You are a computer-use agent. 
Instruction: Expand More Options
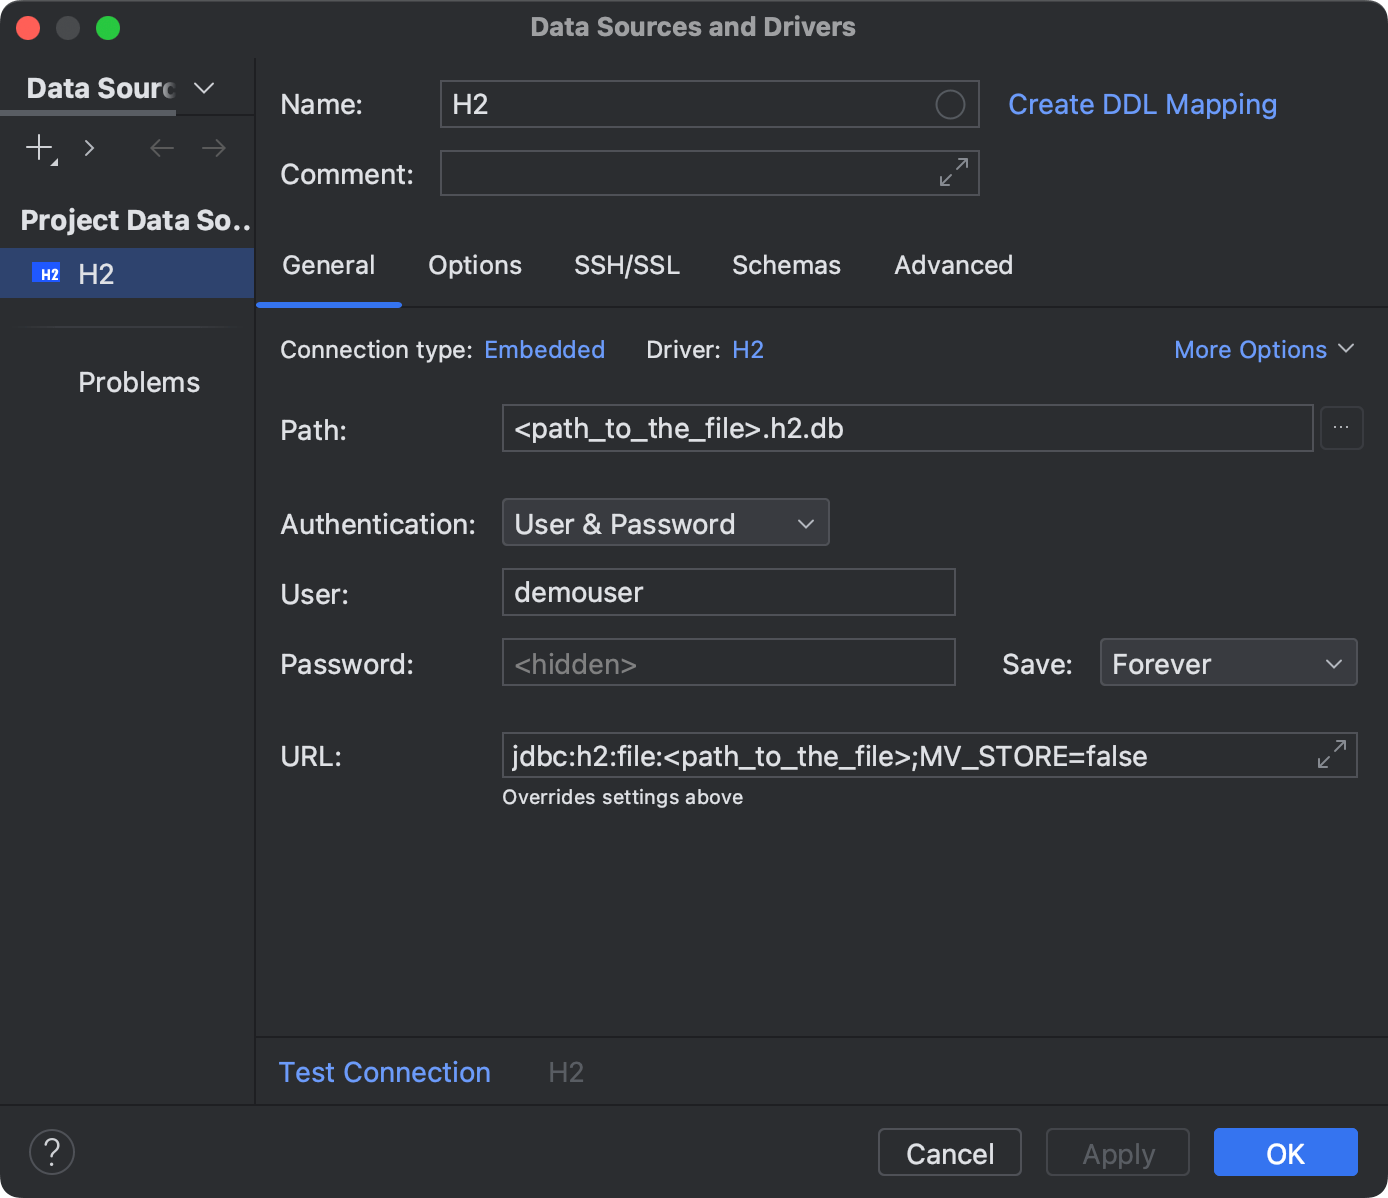pyautogui.click(x=1263, y=349)
